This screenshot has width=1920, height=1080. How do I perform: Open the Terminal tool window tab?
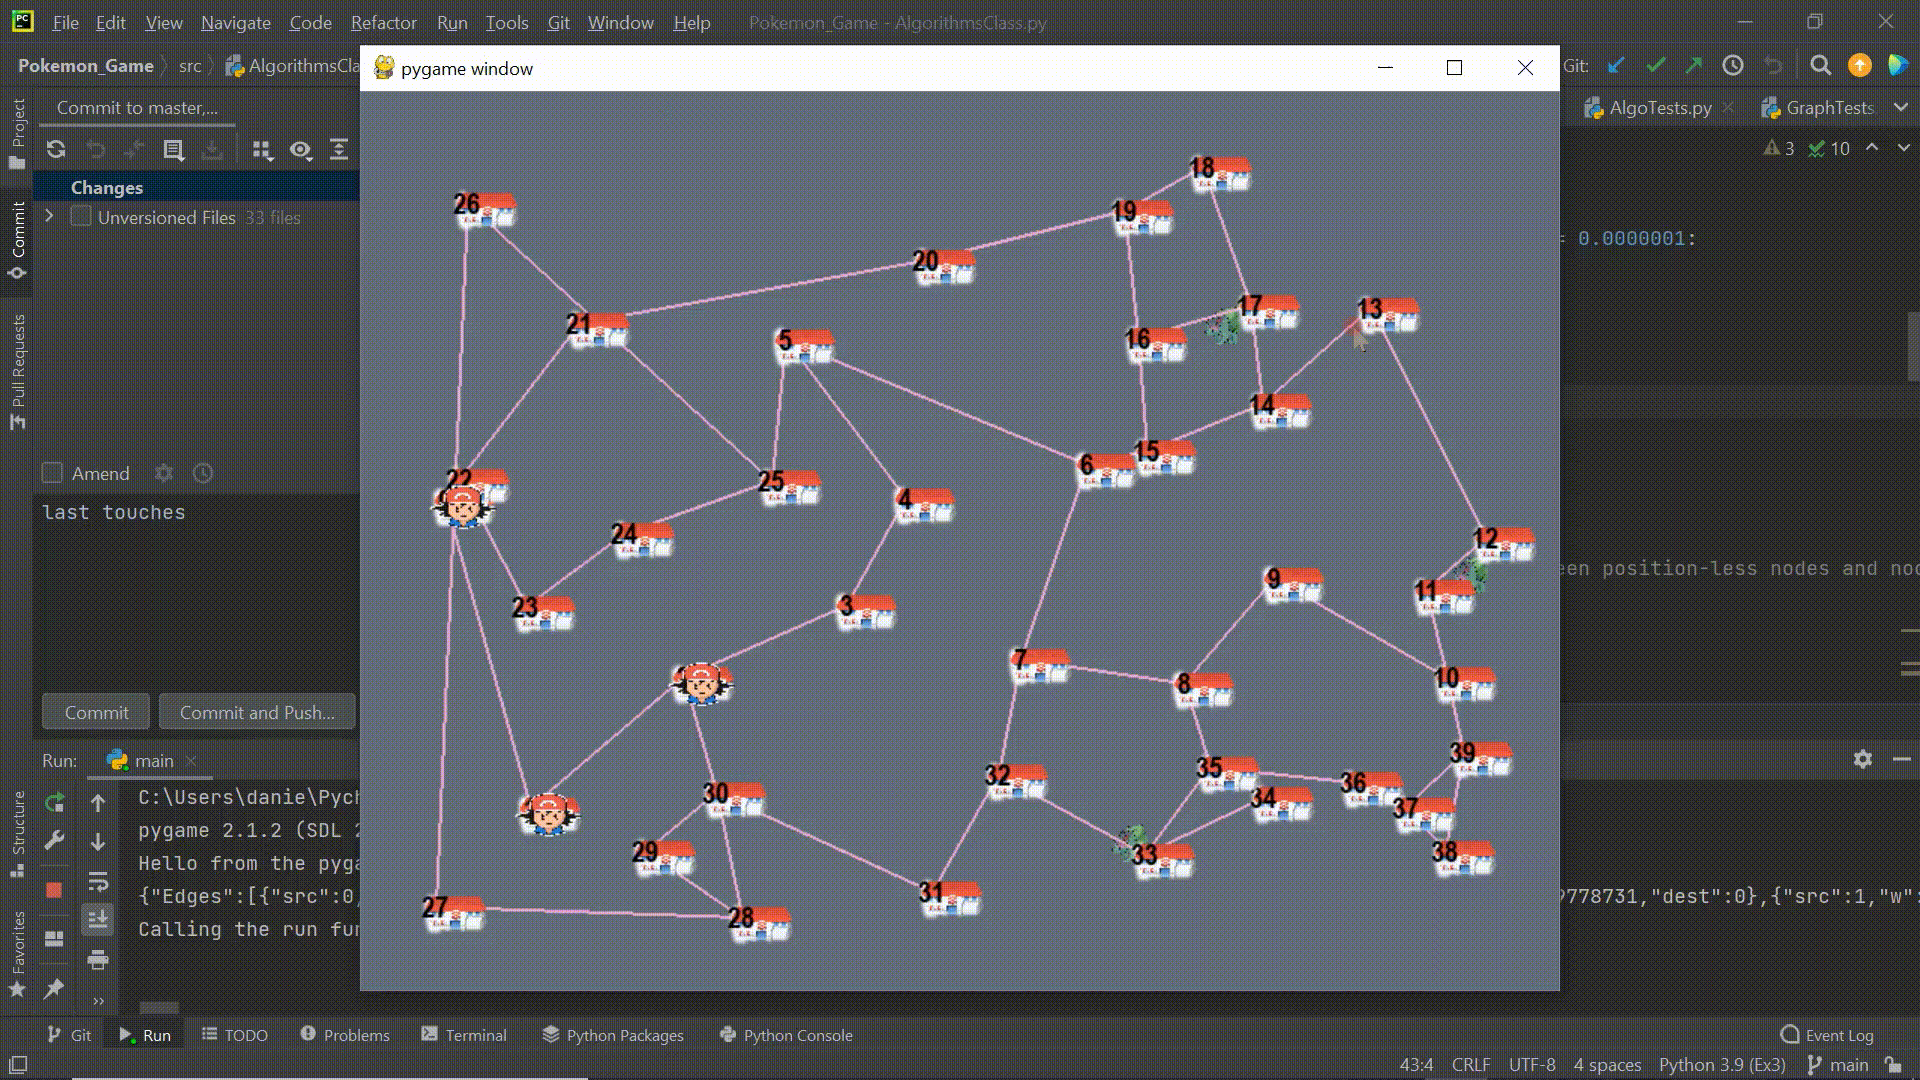point(464,1035)
